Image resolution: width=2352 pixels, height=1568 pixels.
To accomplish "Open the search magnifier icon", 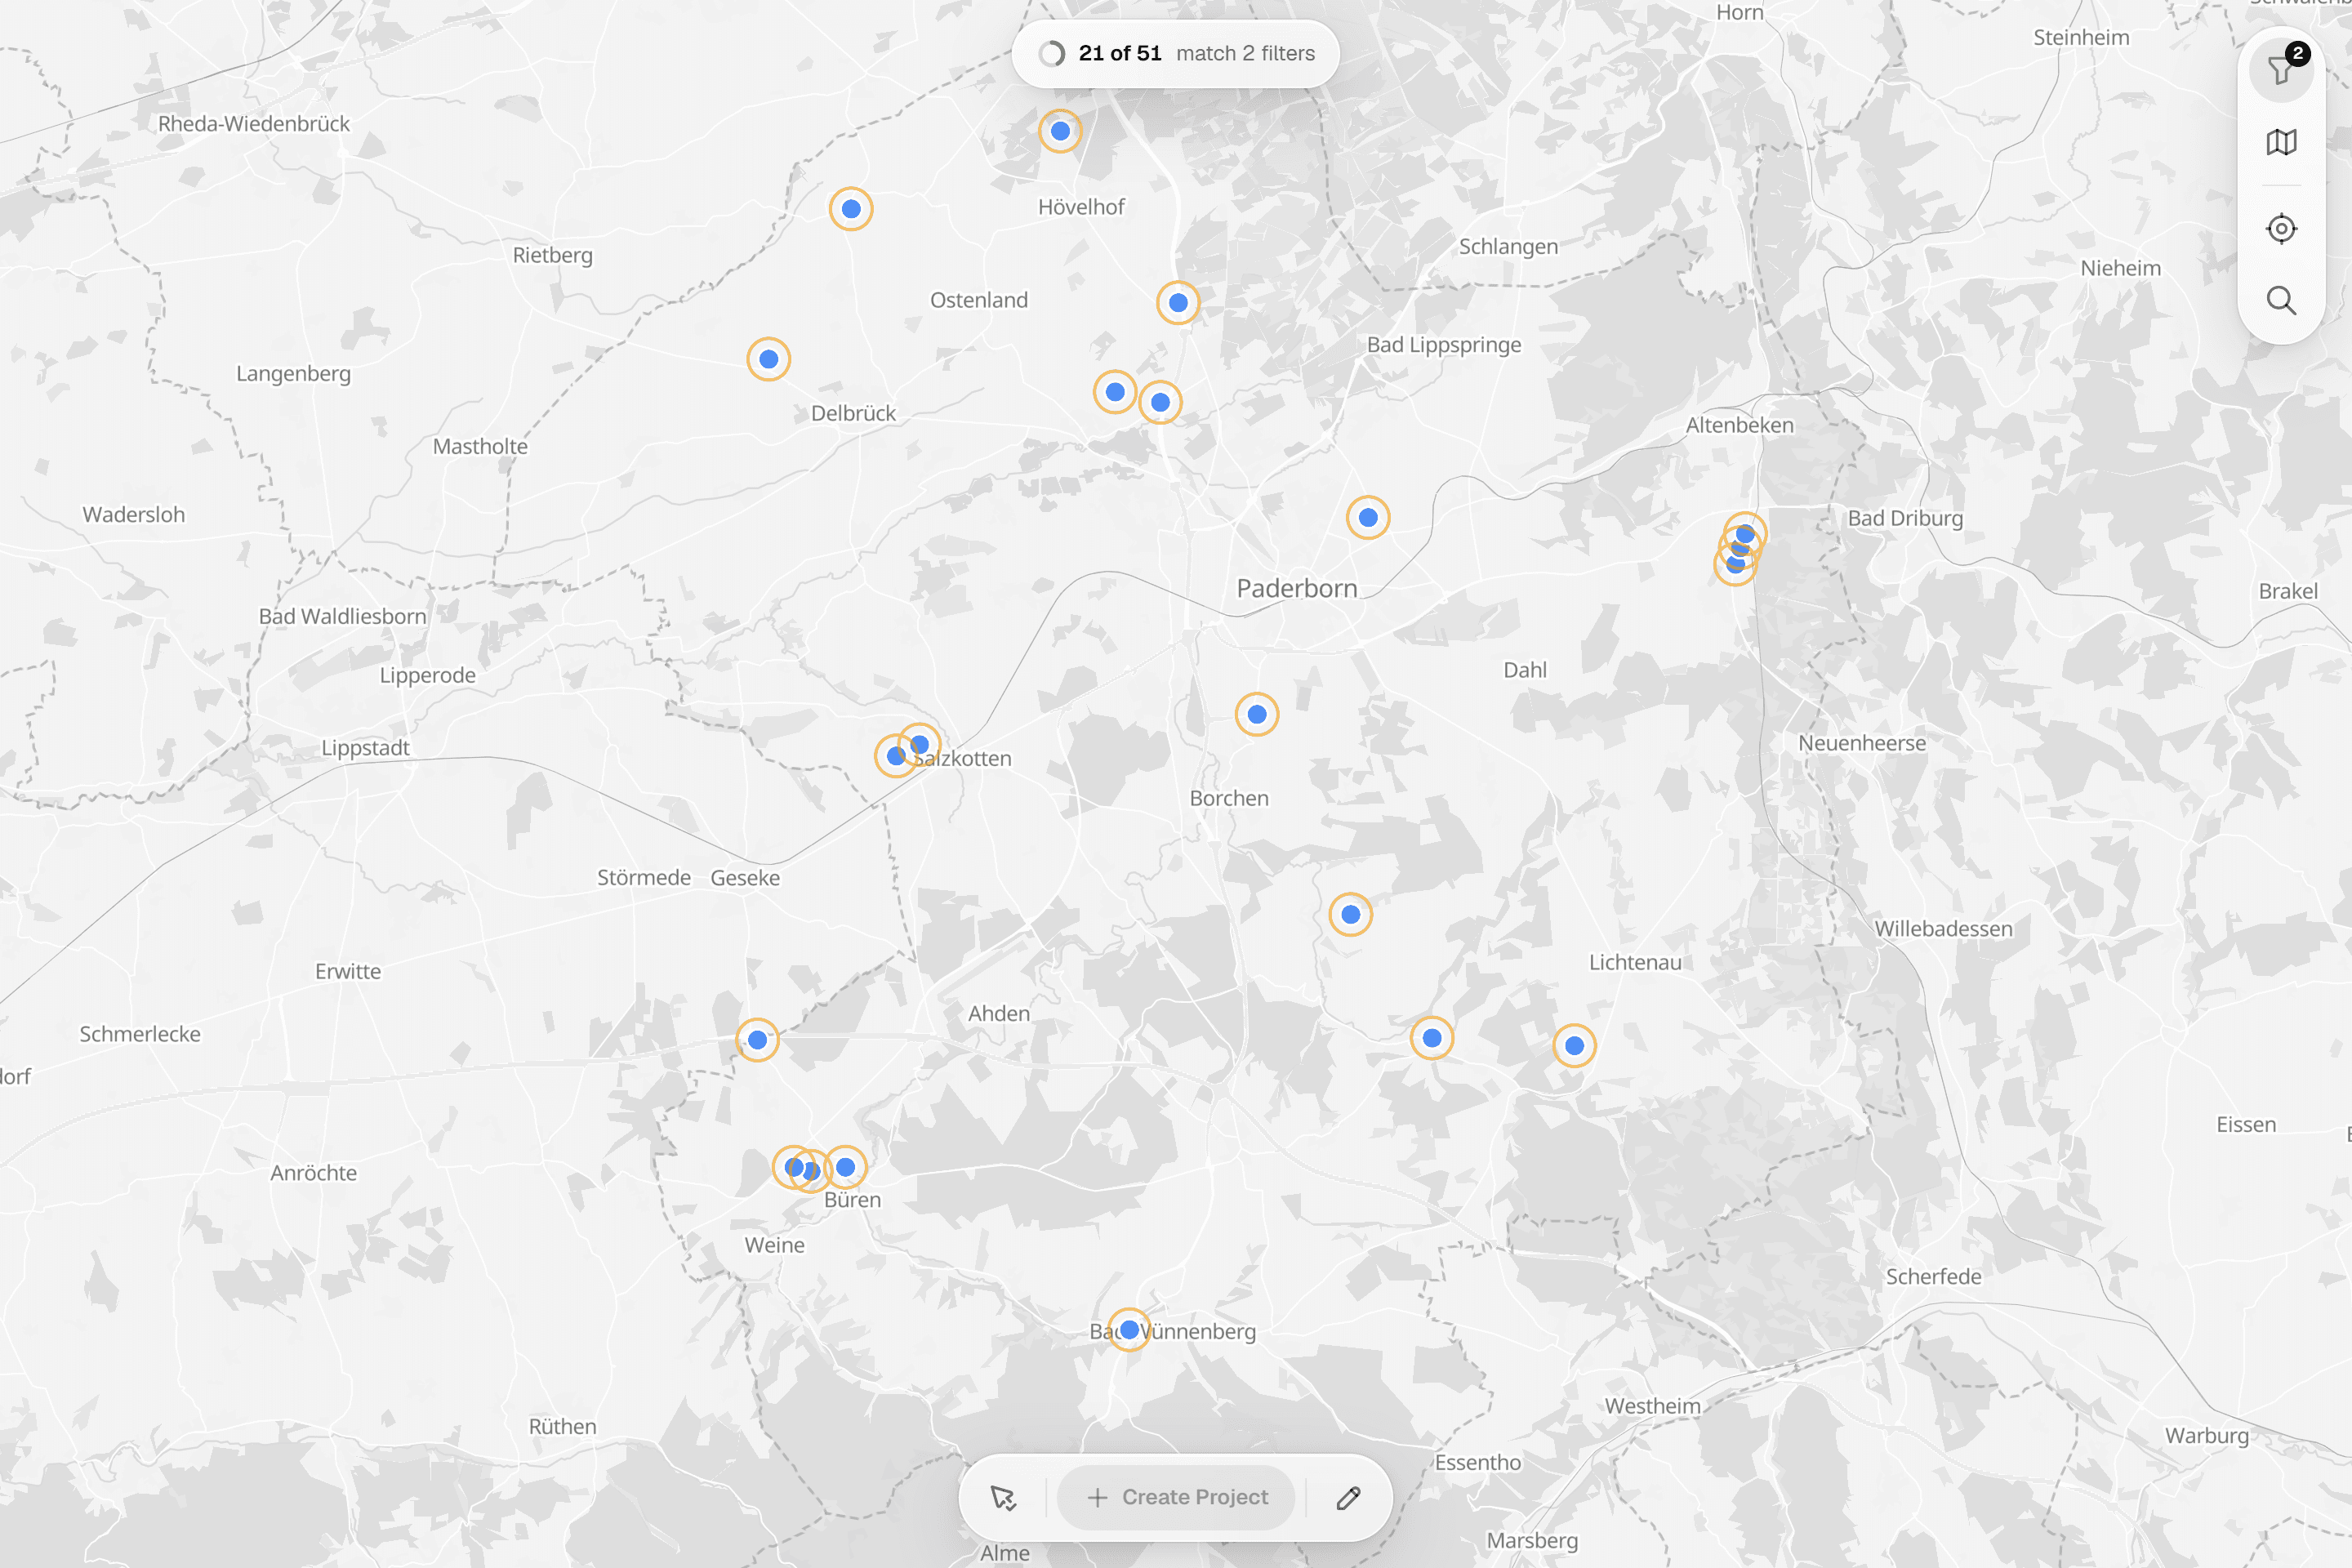I will click(2281, 300).
